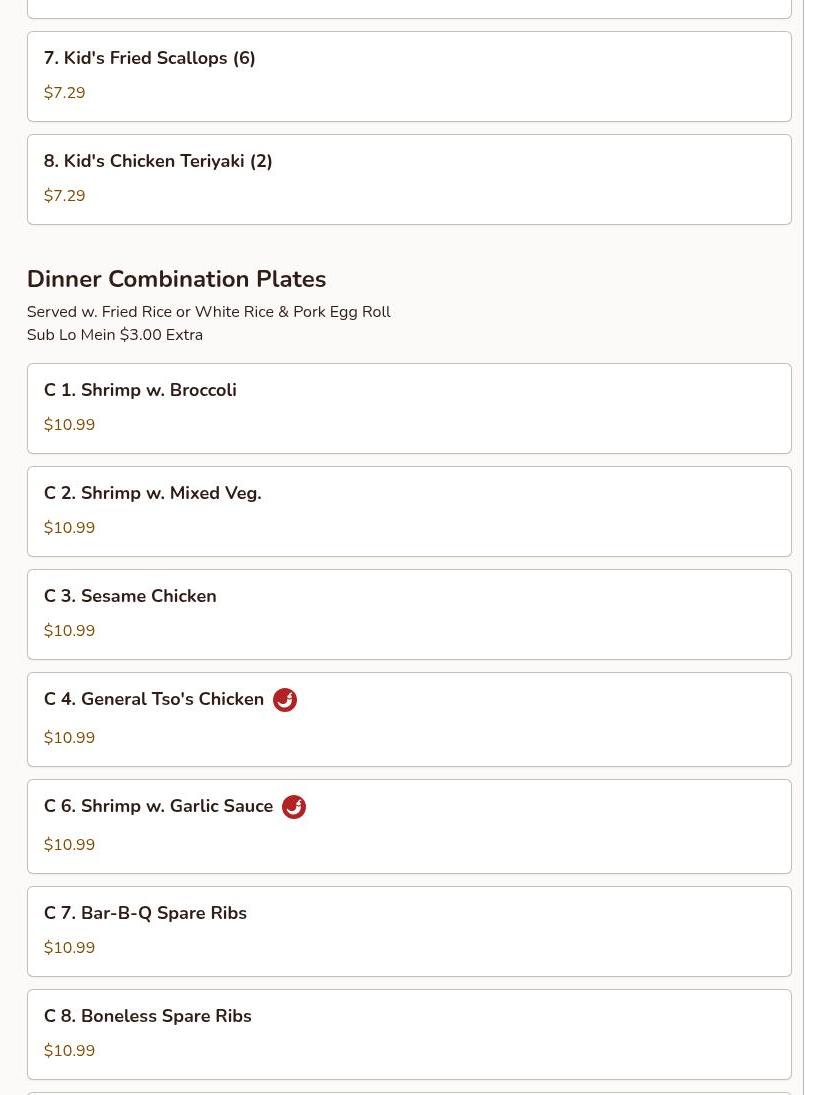
Task: Click $10.99 price under Shrimp w. Broccoli
Action: [x=70, y=425]
